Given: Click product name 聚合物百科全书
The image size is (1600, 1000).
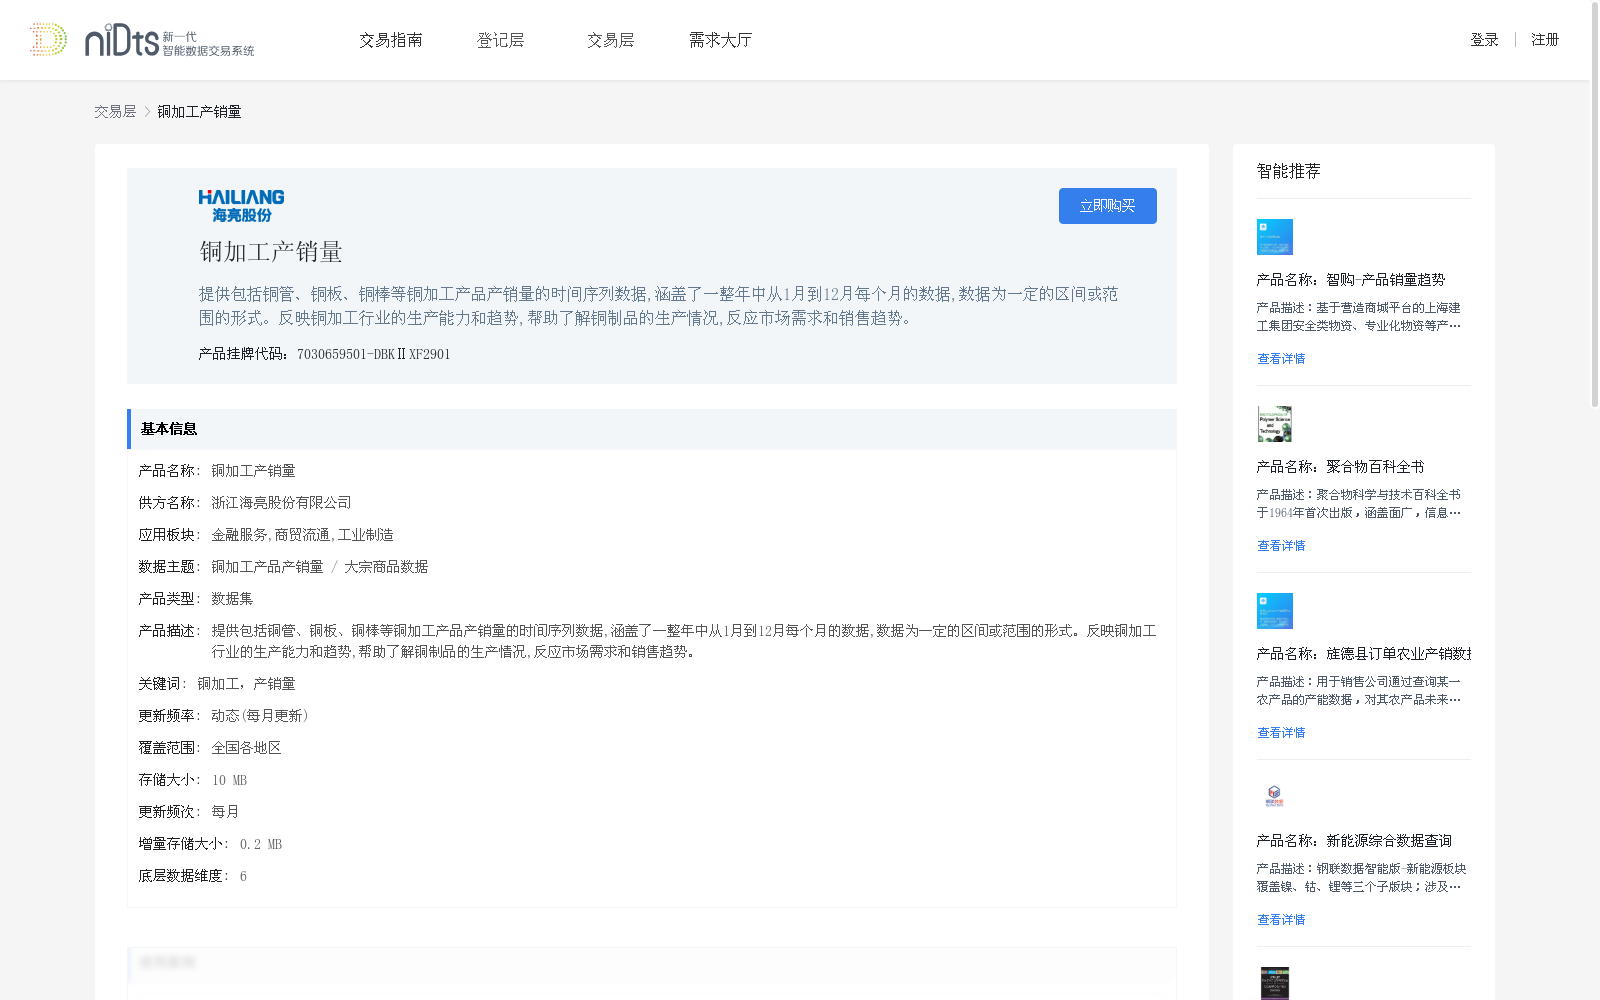Looking at the screenshot, I should click(1375, 467).
